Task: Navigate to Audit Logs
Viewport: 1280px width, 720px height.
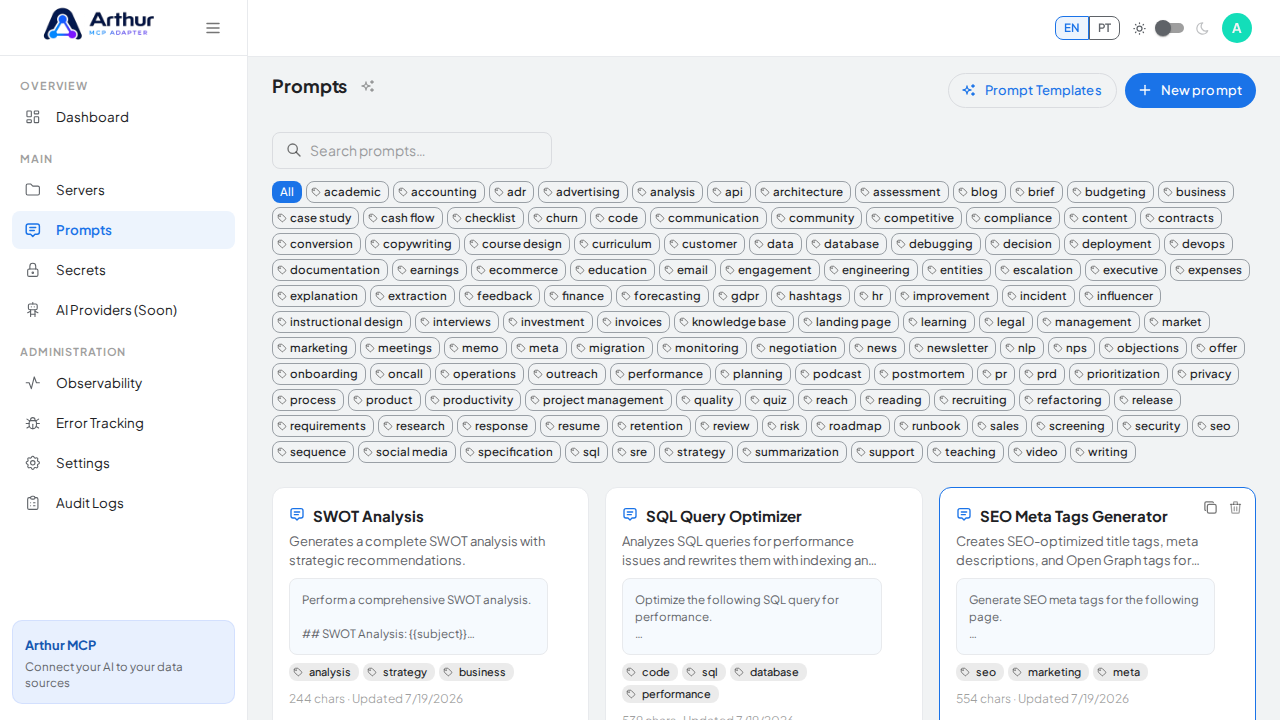Action: coord(123,503)
